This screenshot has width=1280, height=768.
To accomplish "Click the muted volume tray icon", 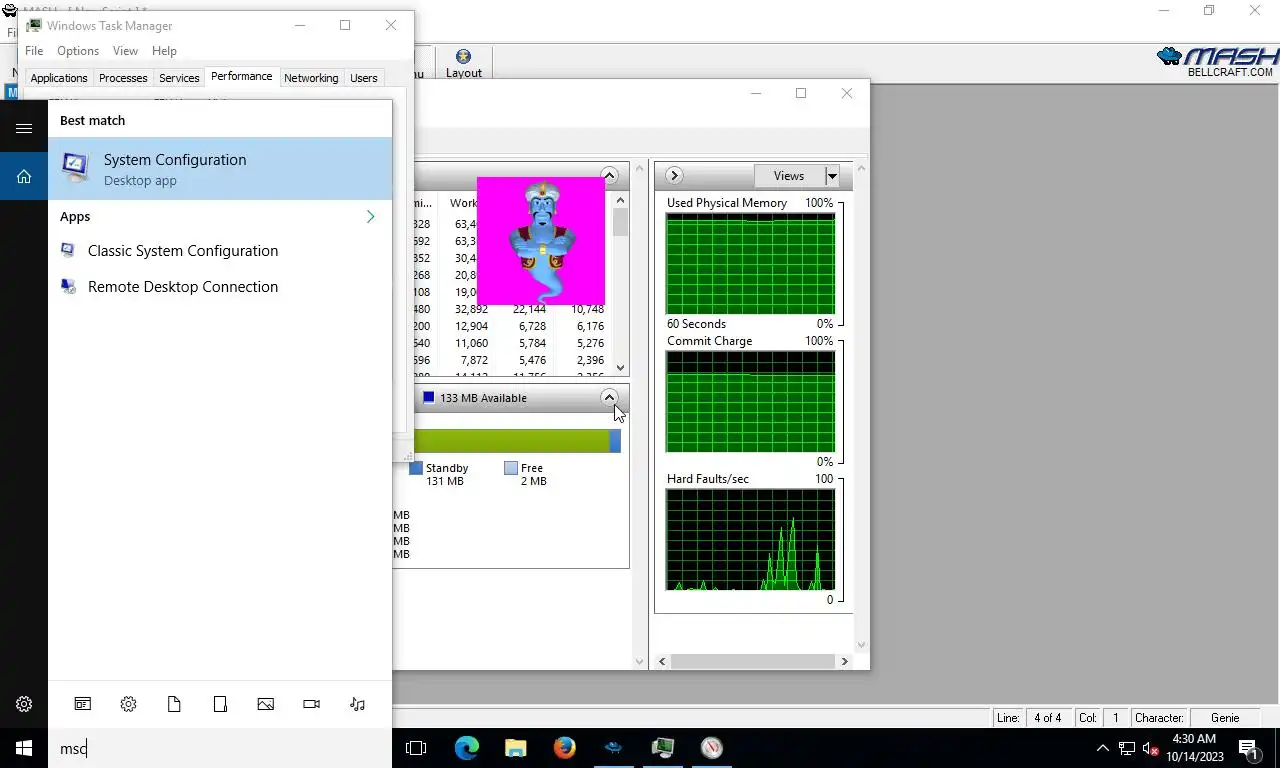I will click(x=1151, y=748).
